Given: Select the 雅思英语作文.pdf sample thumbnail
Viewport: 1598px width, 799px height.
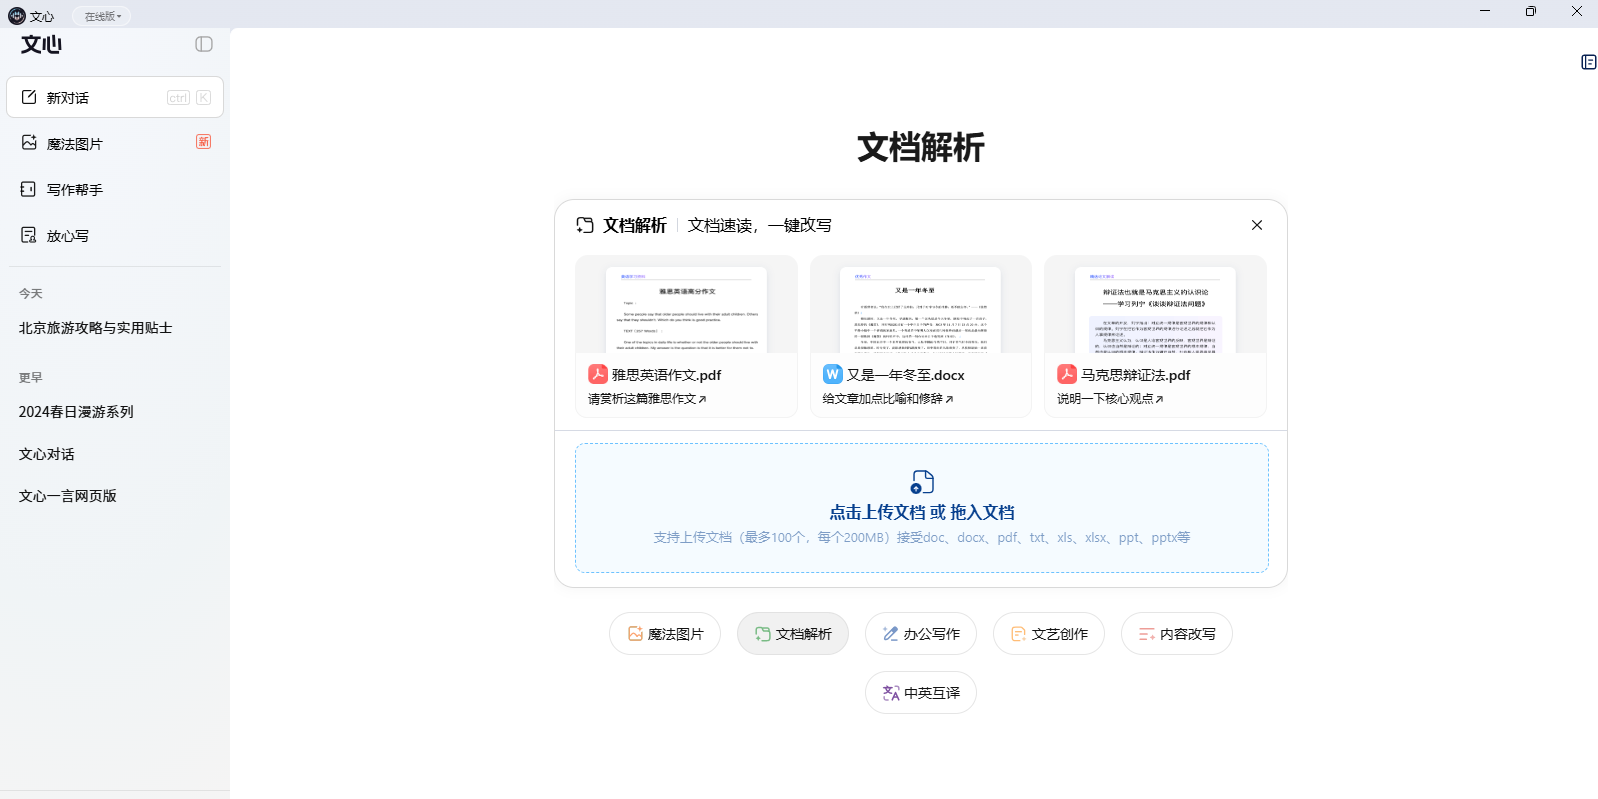Looking at the screenshot, I should [x=686, y=305].
